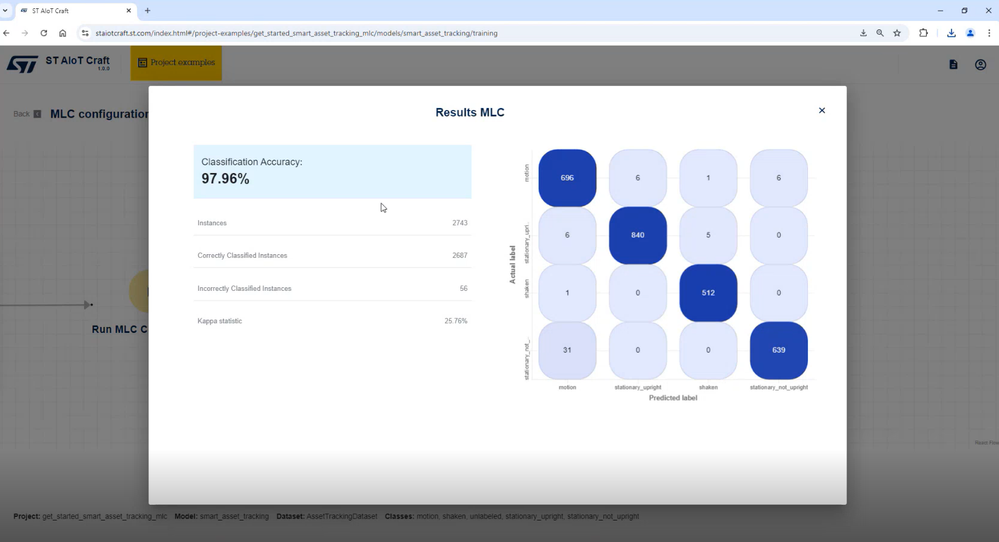Open the tab search dropdown arrow
999x542 pixels.
coord(5,11)
